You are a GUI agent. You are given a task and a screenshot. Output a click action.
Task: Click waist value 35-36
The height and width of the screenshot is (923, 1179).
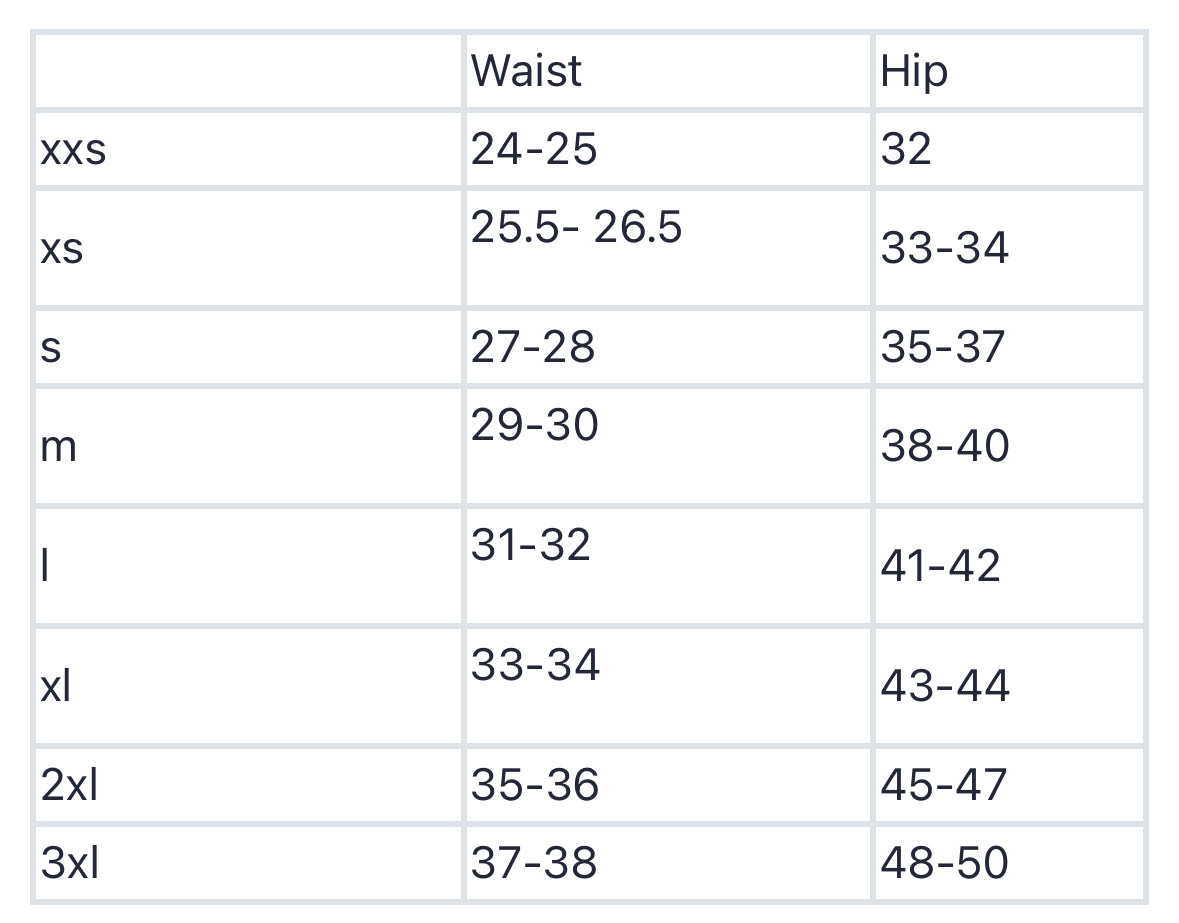535,785
